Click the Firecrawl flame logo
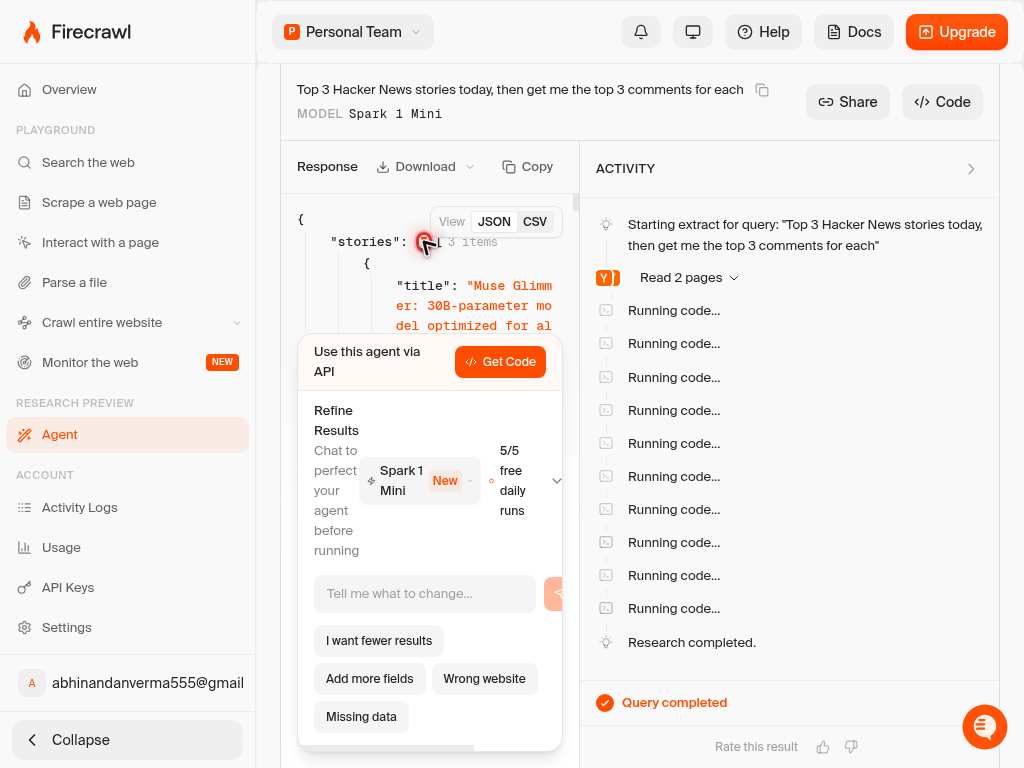 tap(32, 32)
